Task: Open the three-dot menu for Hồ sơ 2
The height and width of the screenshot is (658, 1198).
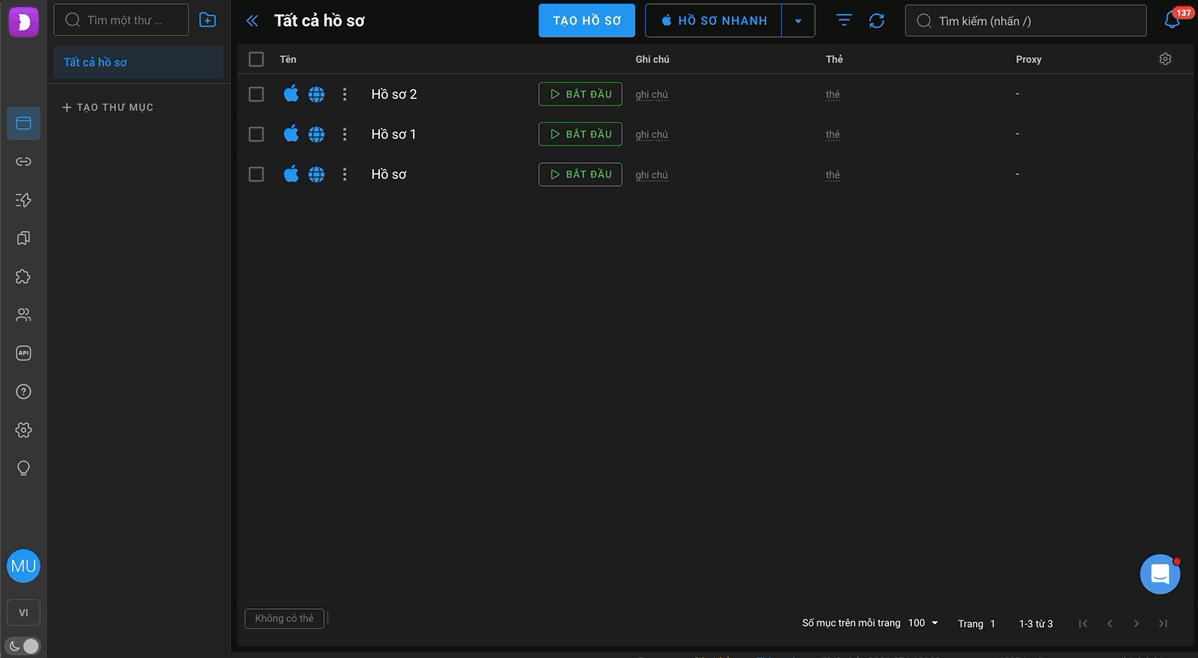Action: point(345,94)
